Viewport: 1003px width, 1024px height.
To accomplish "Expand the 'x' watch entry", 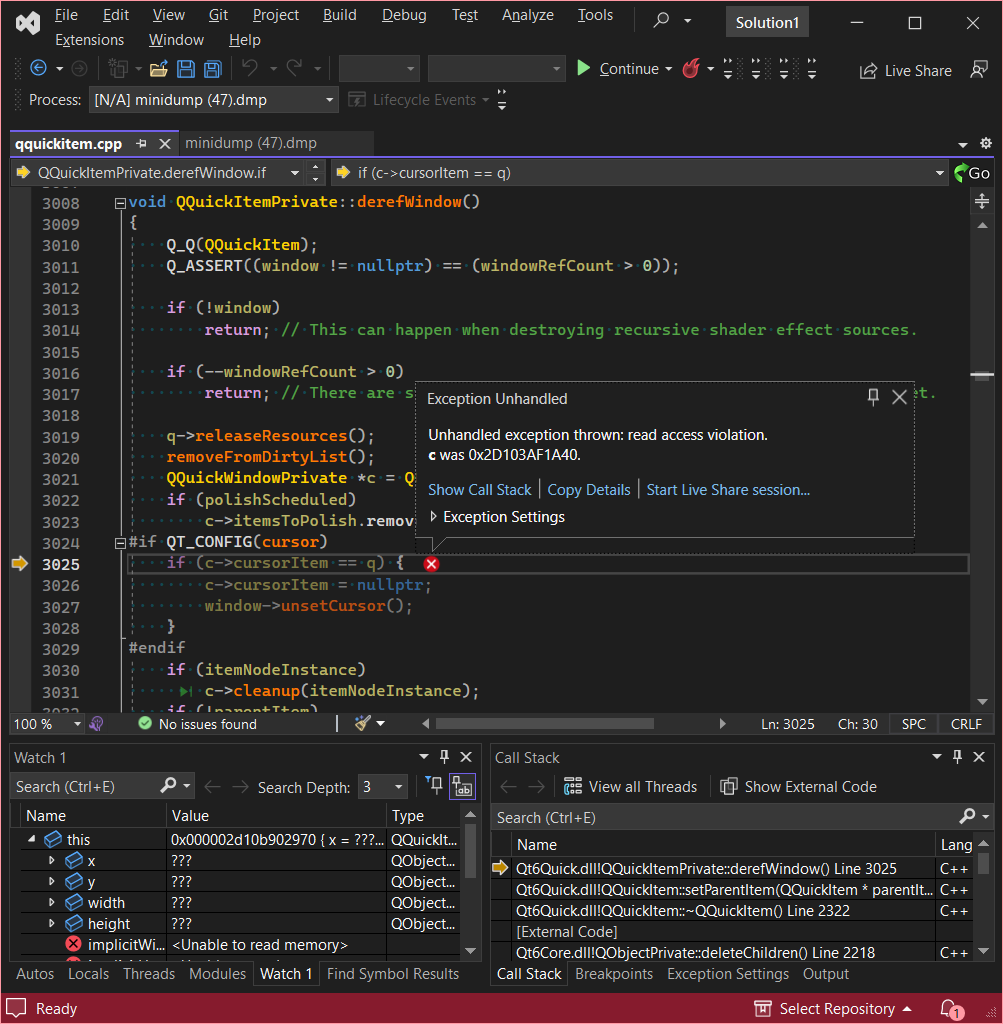I will click(x=52, y=860).
